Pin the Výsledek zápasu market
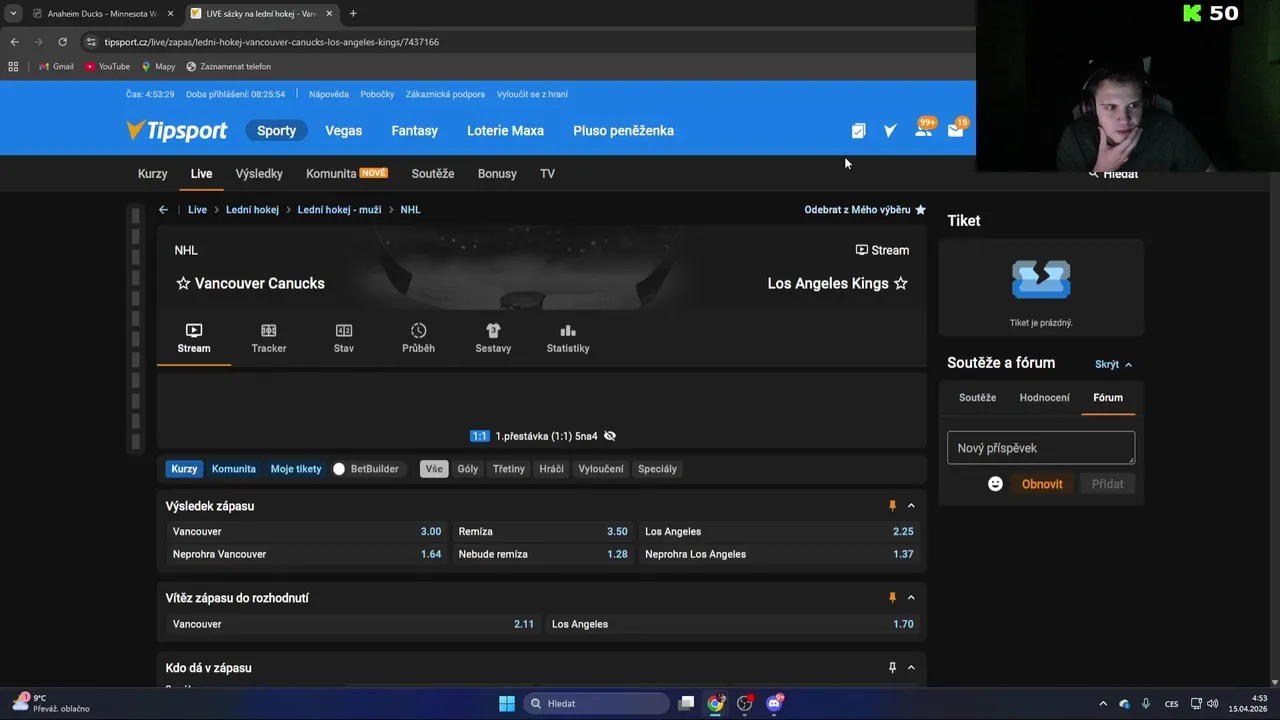 pos(892,506)
